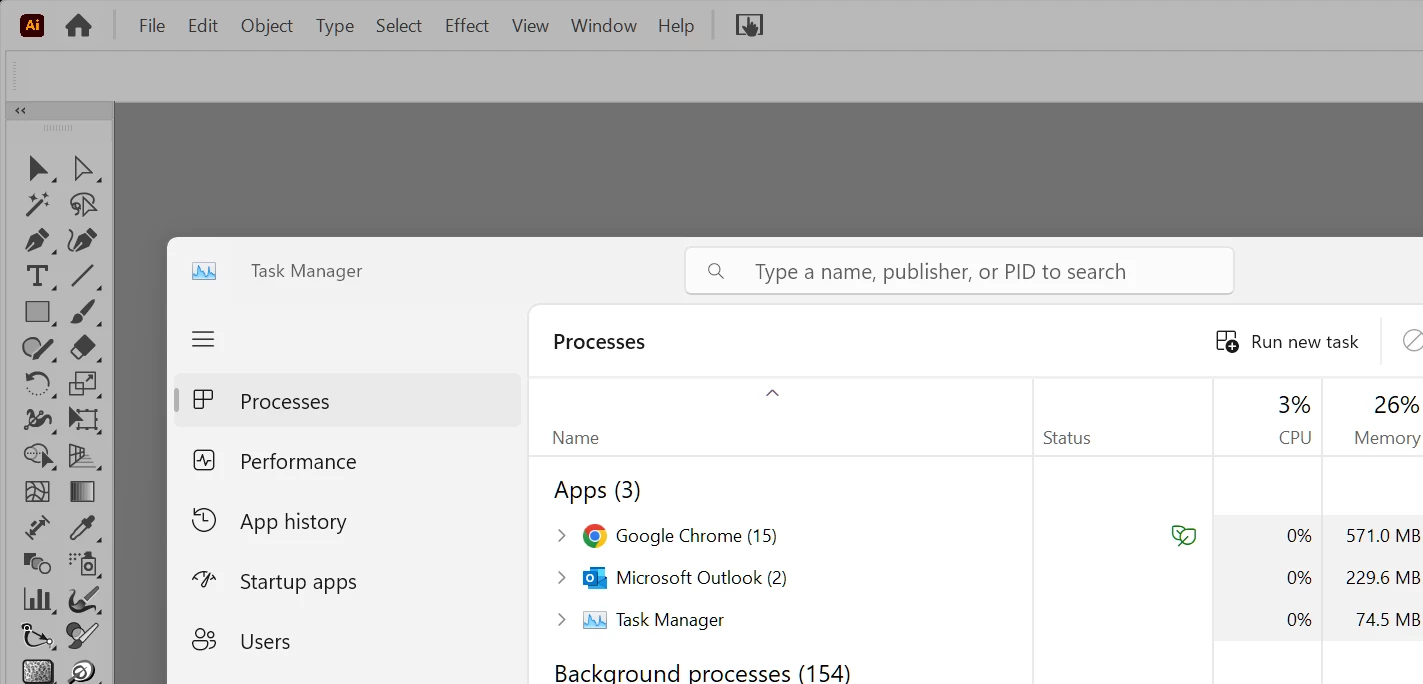
Task: Select the Microsoft Outlook (2) row
Action: coord(976,578)
